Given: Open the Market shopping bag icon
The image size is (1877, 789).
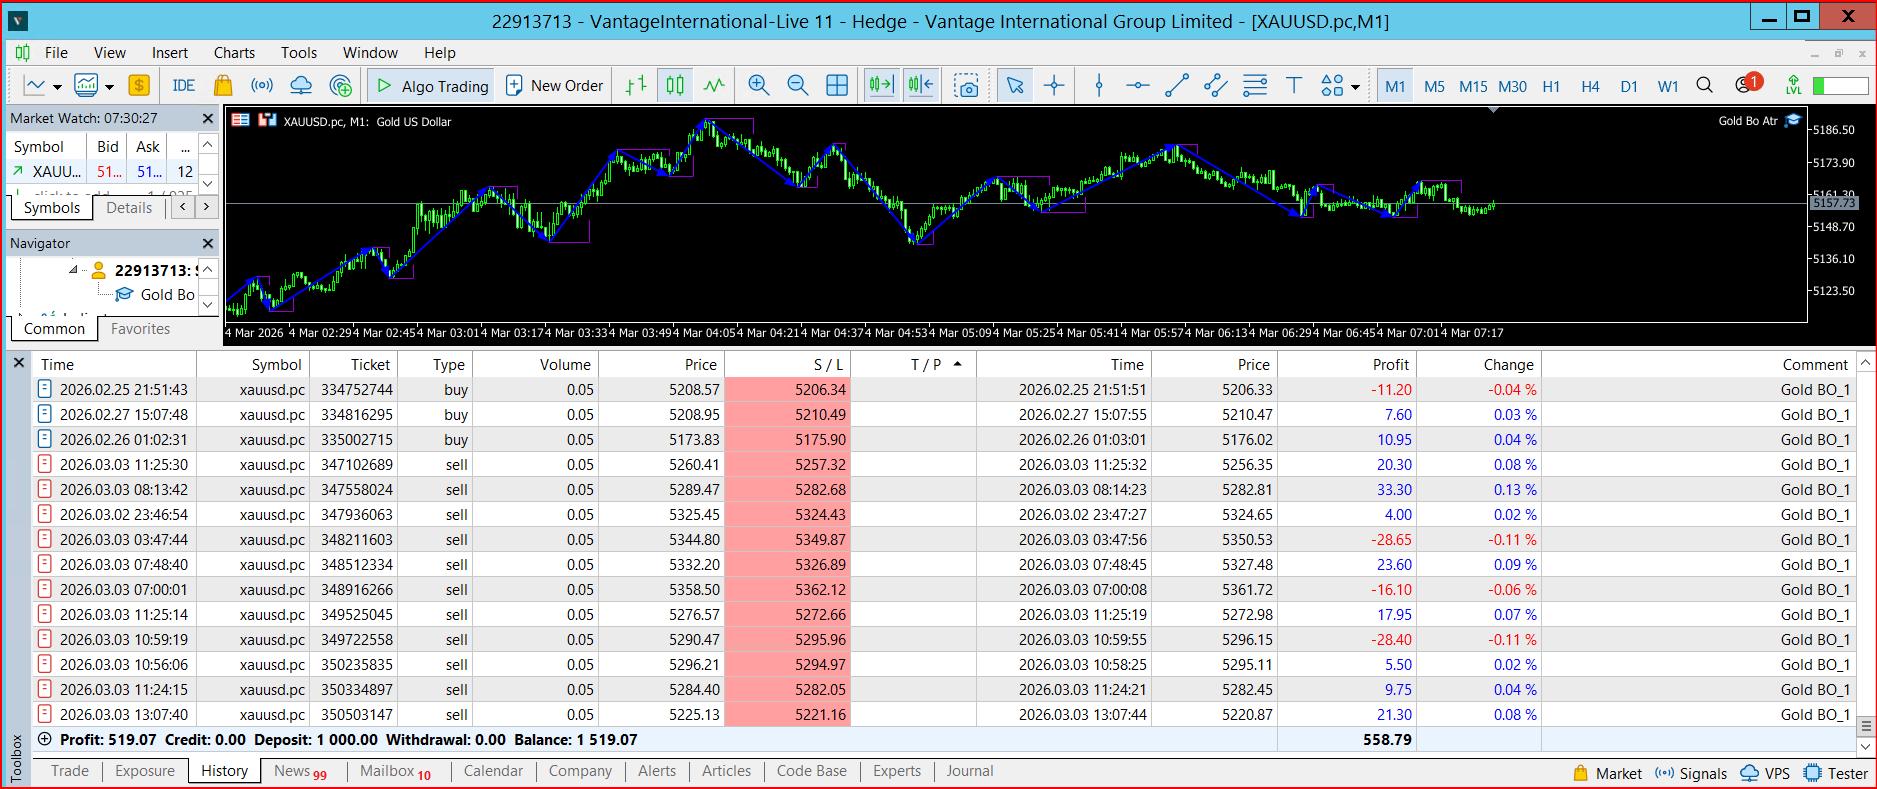Looking at the screenshot, I should coord(223,86).
